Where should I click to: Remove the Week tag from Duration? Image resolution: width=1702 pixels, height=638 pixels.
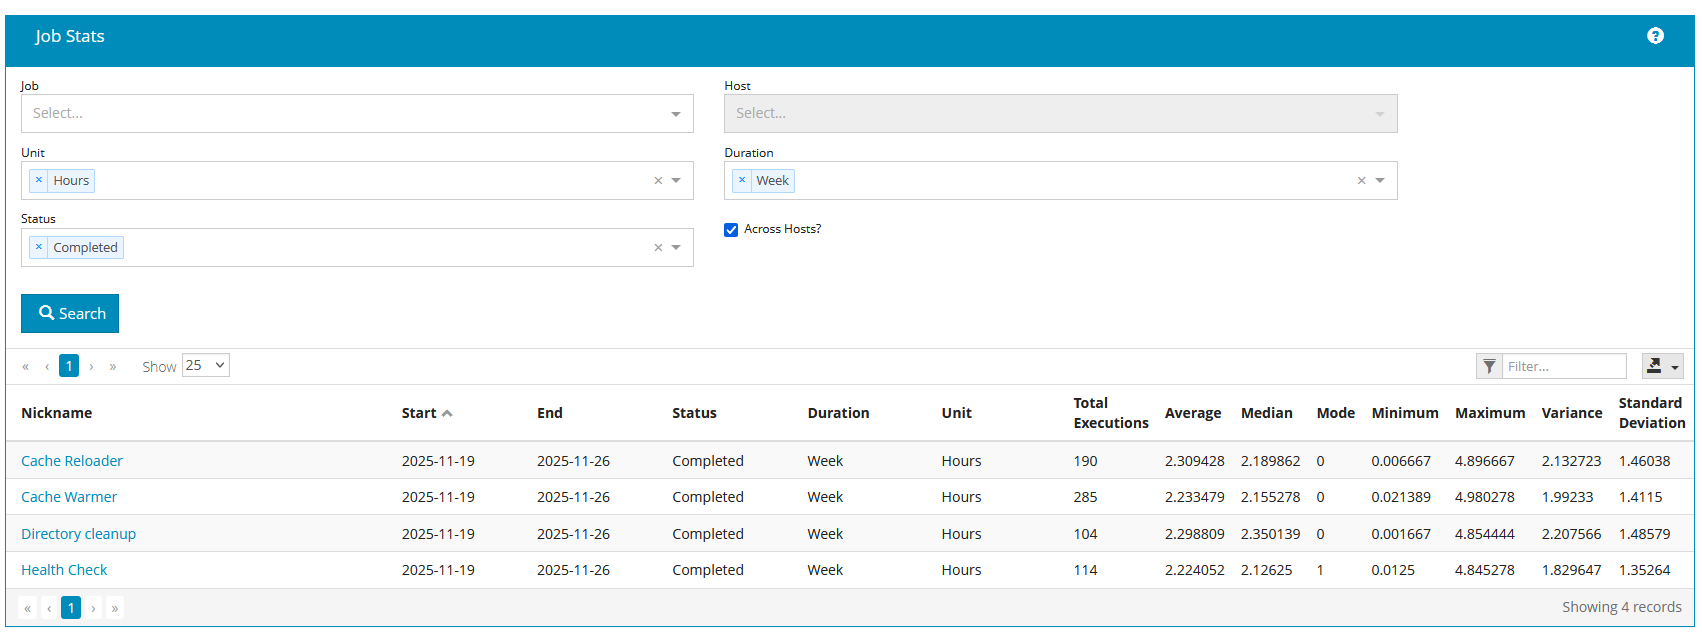[x=742, y=180]
